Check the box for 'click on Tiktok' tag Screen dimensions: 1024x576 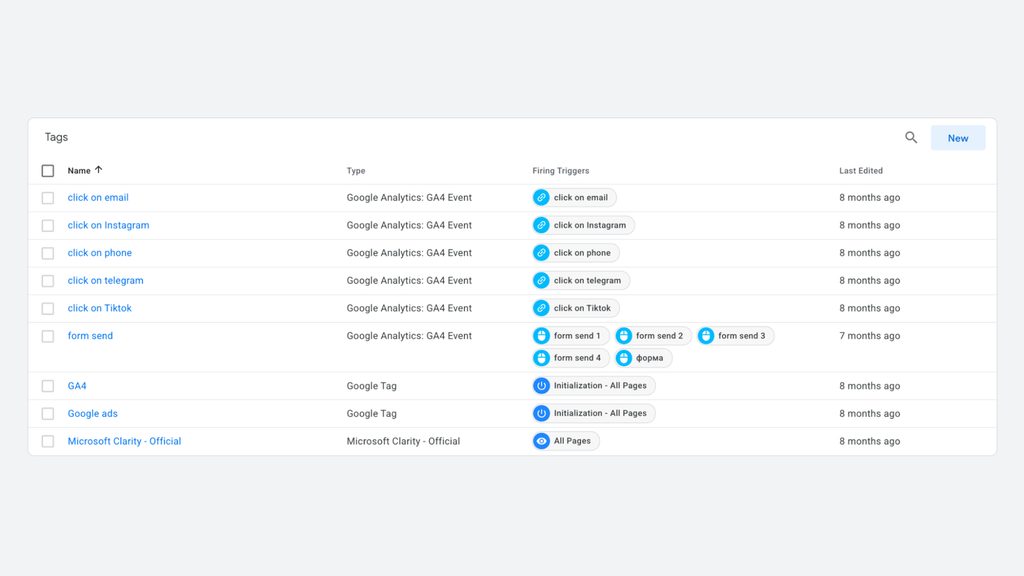point(48,308)
